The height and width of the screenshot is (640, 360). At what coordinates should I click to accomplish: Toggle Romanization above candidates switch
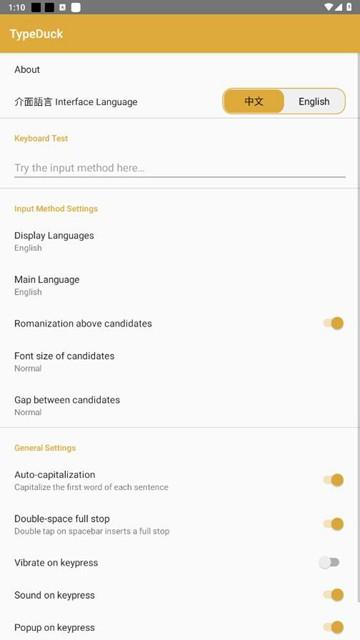[333, 323]
